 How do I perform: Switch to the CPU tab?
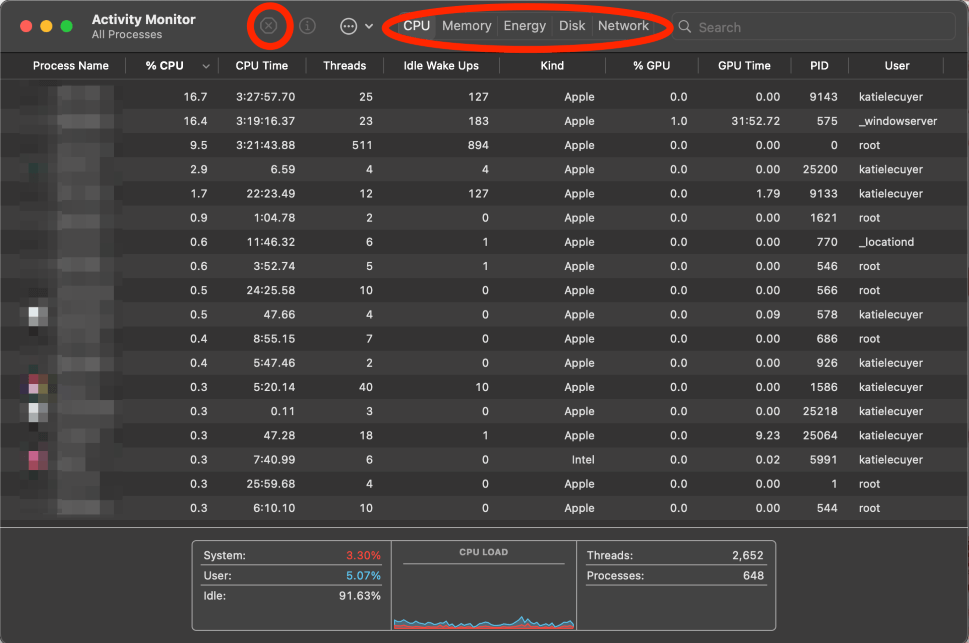tap(417, 26)
